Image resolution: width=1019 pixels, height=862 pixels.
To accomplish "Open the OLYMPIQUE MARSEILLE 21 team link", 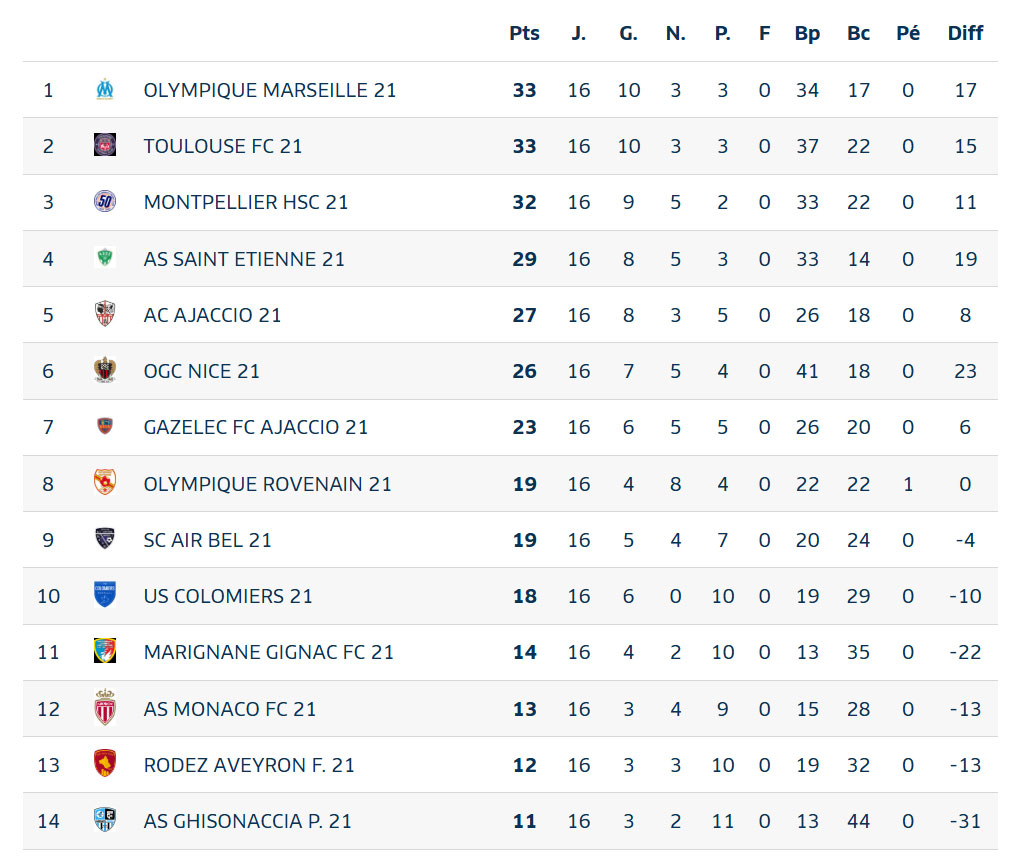I will pyautogui.click(x=270, y=90).
